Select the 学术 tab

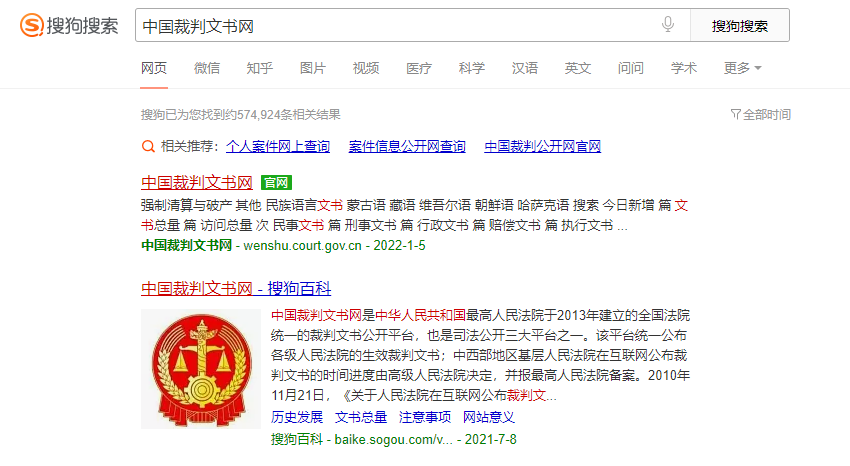pyautogui.click(x=684, y=68)
